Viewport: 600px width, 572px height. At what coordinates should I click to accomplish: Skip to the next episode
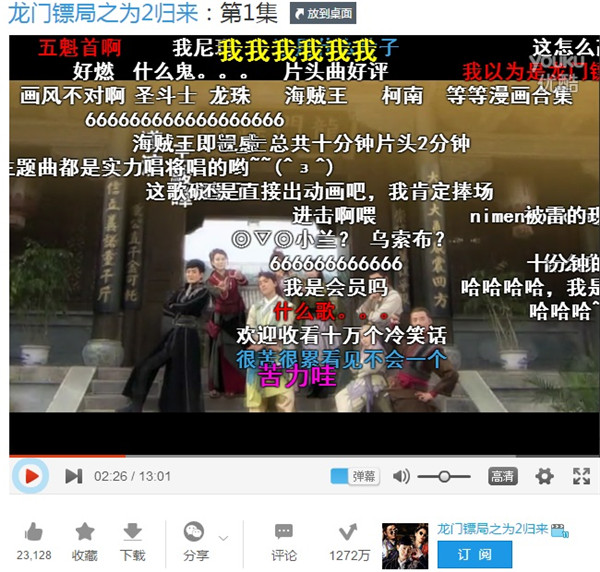point(73,477)
